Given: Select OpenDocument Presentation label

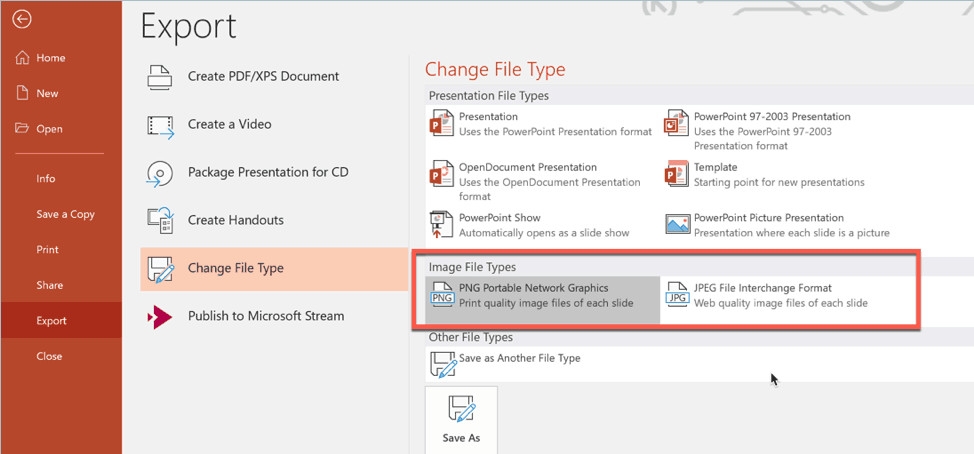Looking at the screenshot, I should point(528,167).
